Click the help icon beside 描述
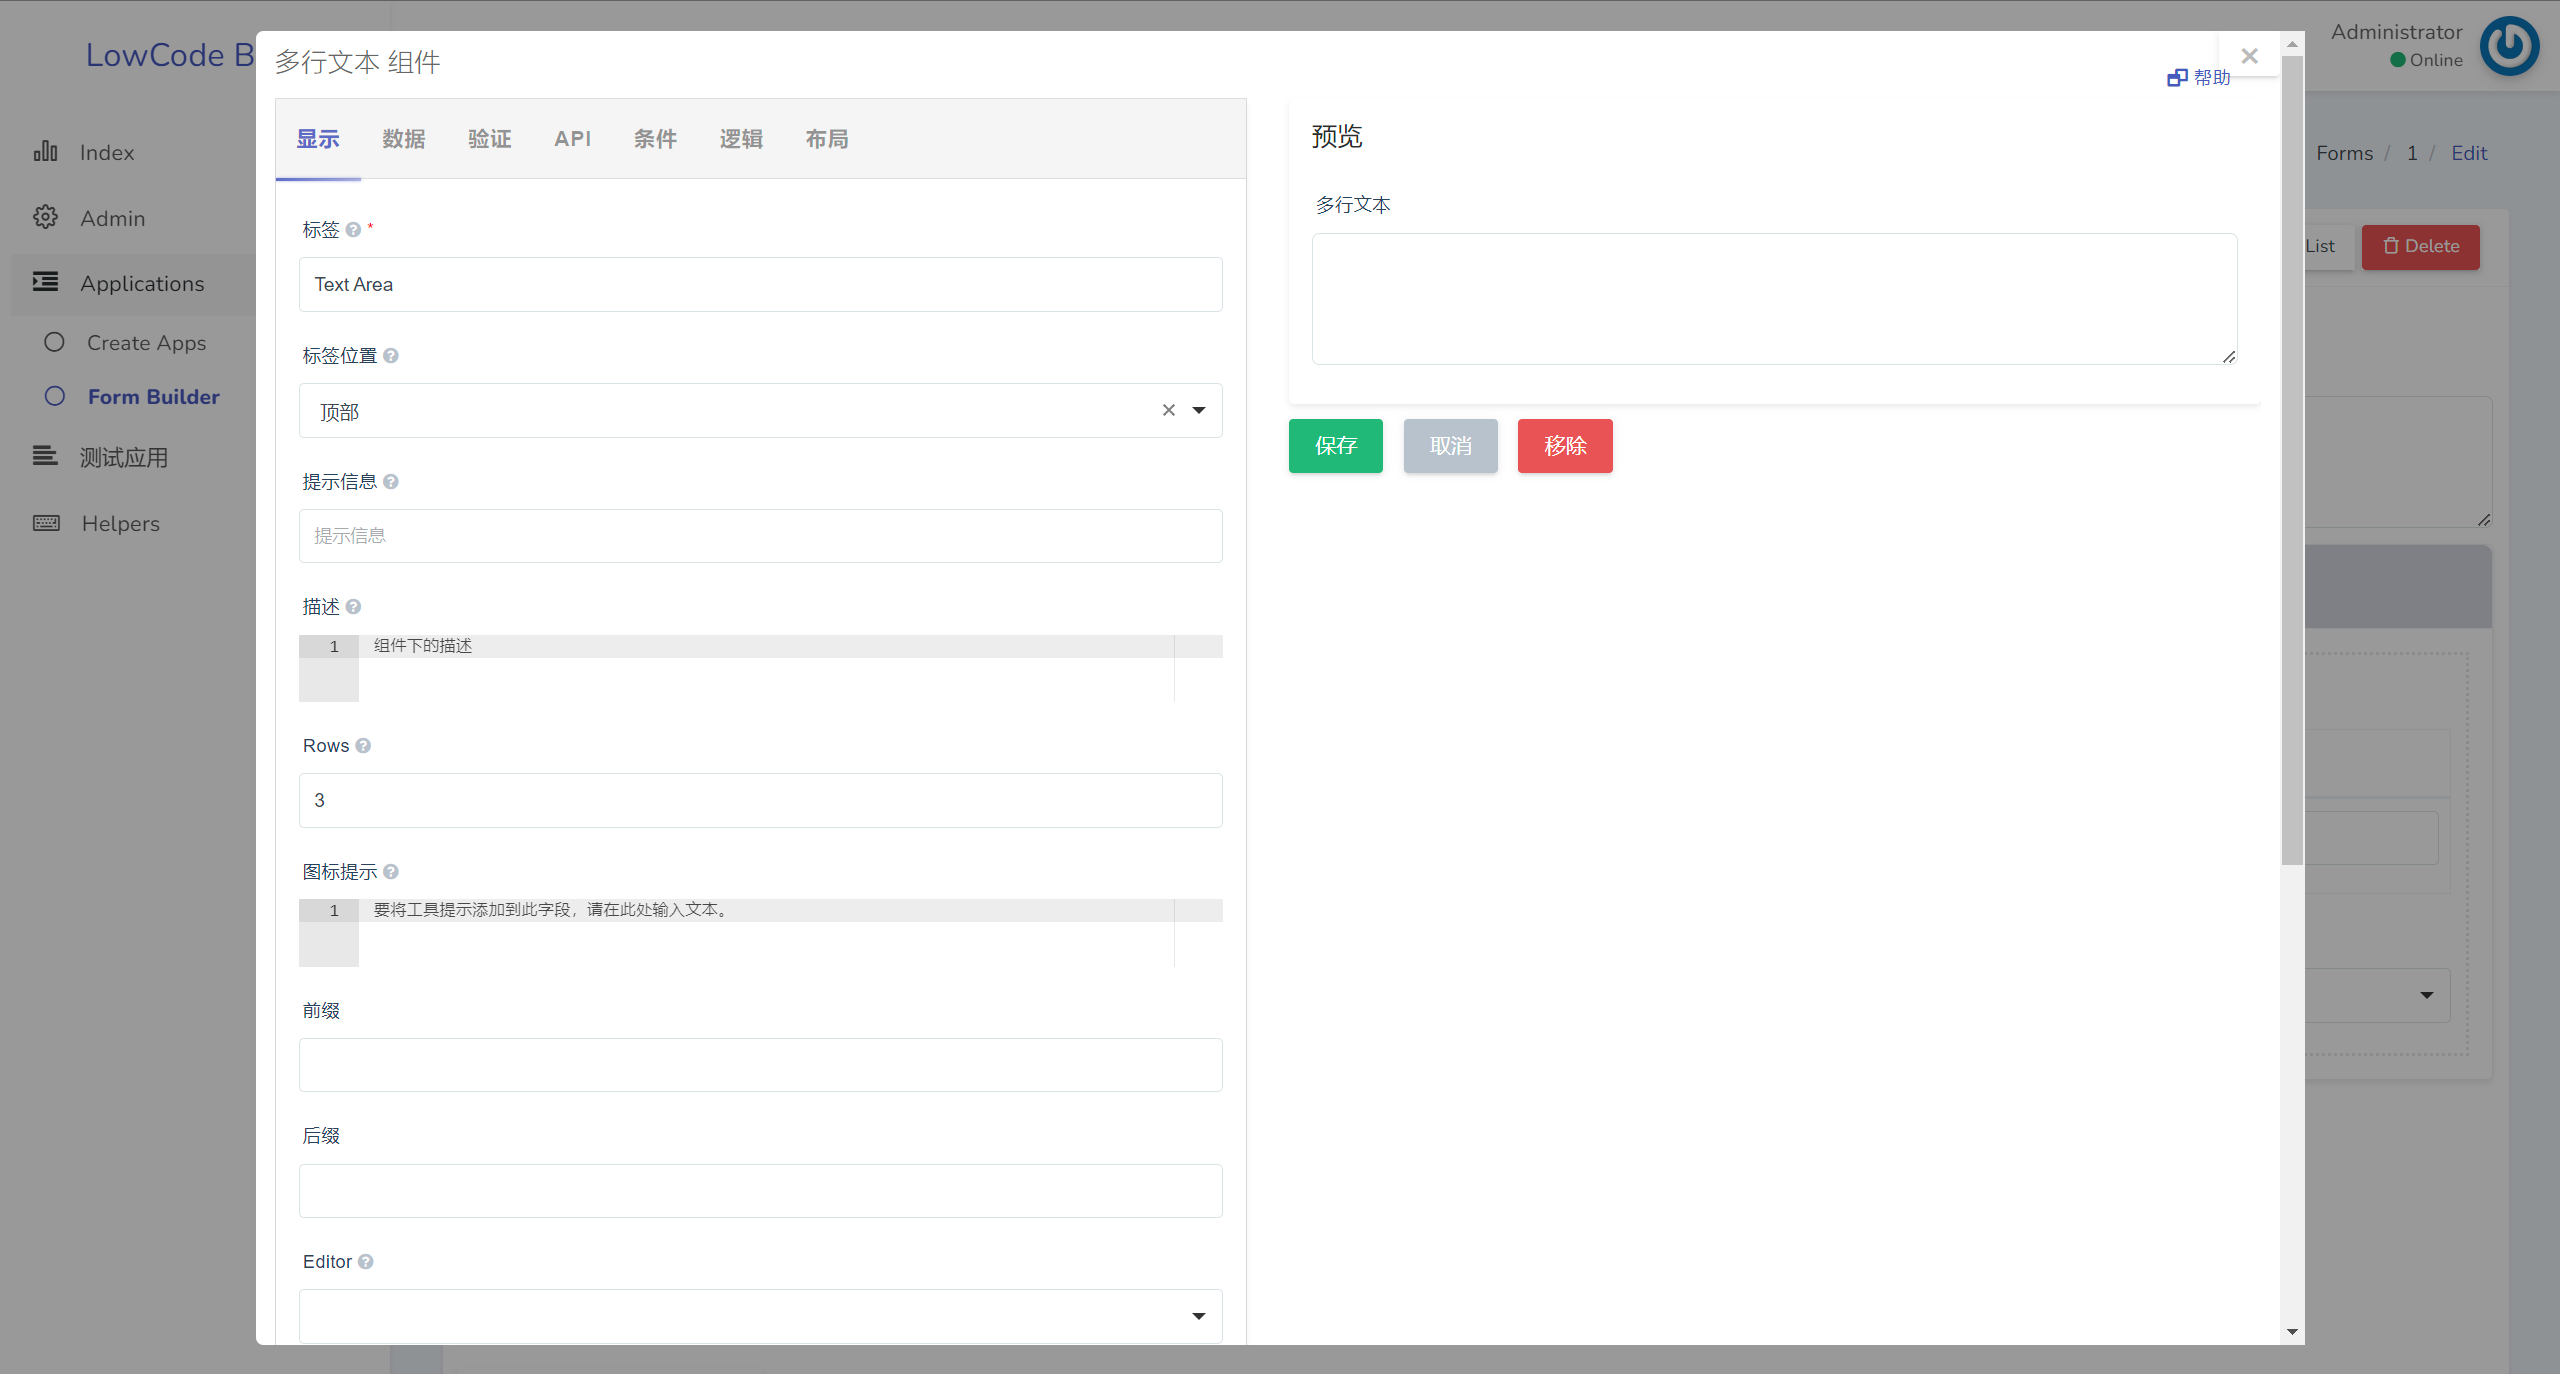 [353, 607]
